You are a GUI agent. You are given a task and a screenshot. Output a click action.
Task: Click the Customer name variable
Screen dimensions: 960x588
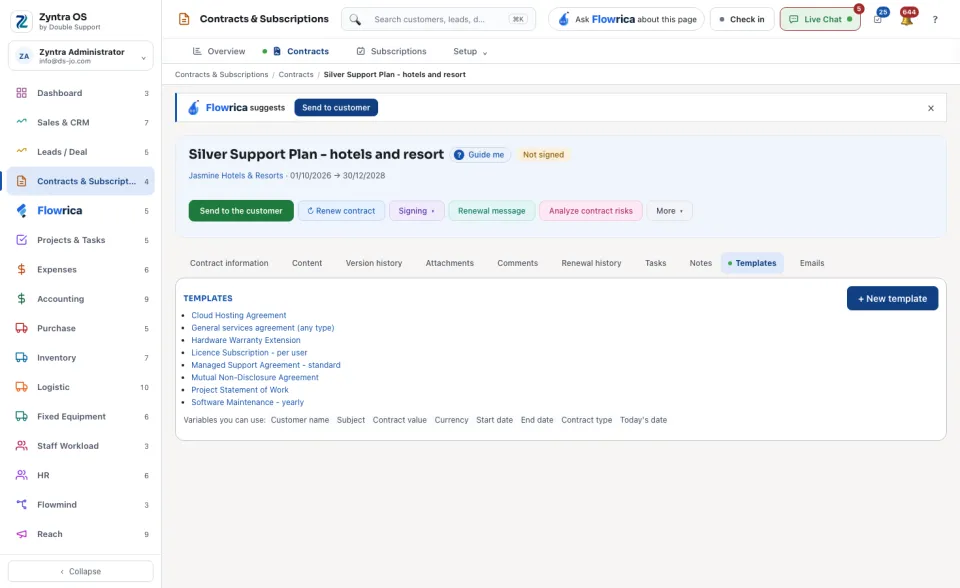[300, 420]
